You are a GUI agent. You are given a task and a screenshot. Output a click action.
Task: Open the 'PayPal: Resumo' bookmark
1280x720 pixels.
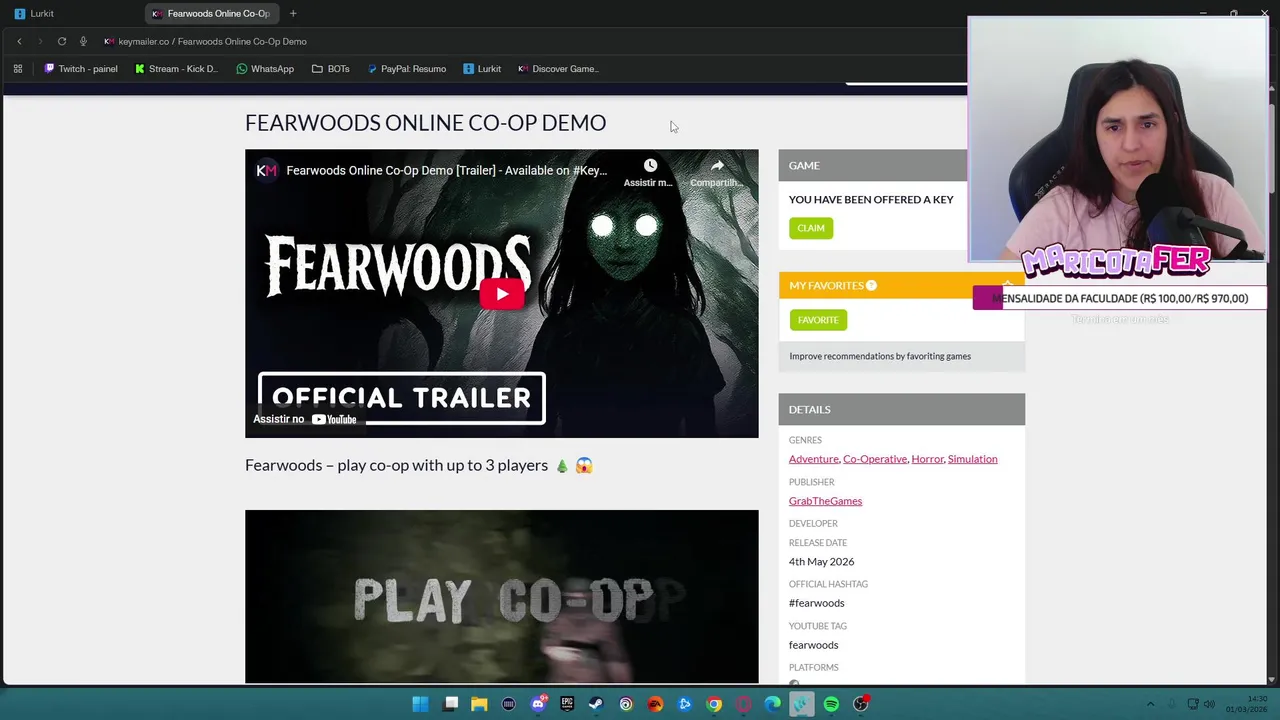(406, 69)
